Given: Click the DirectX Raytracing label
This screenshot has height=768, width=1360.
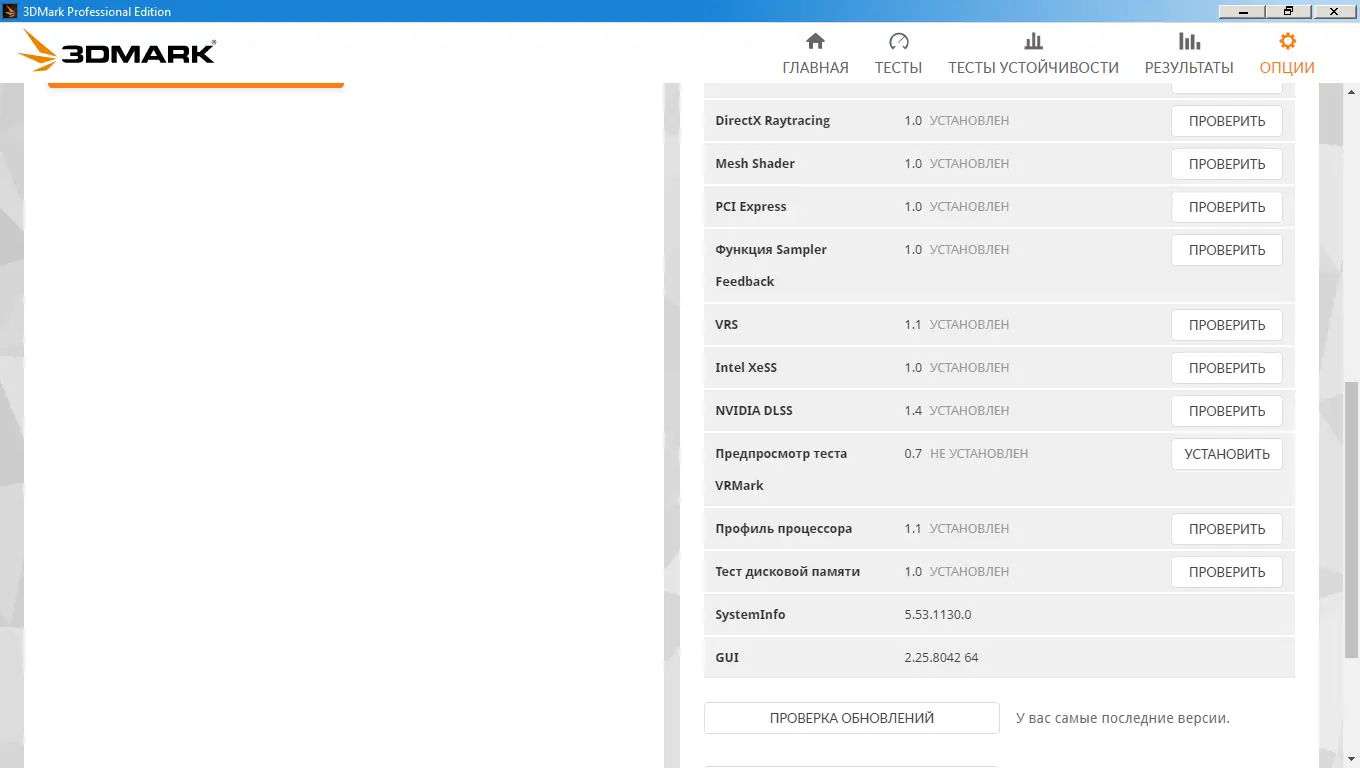Looking at the screenshot, I should (x=773, y=121).
